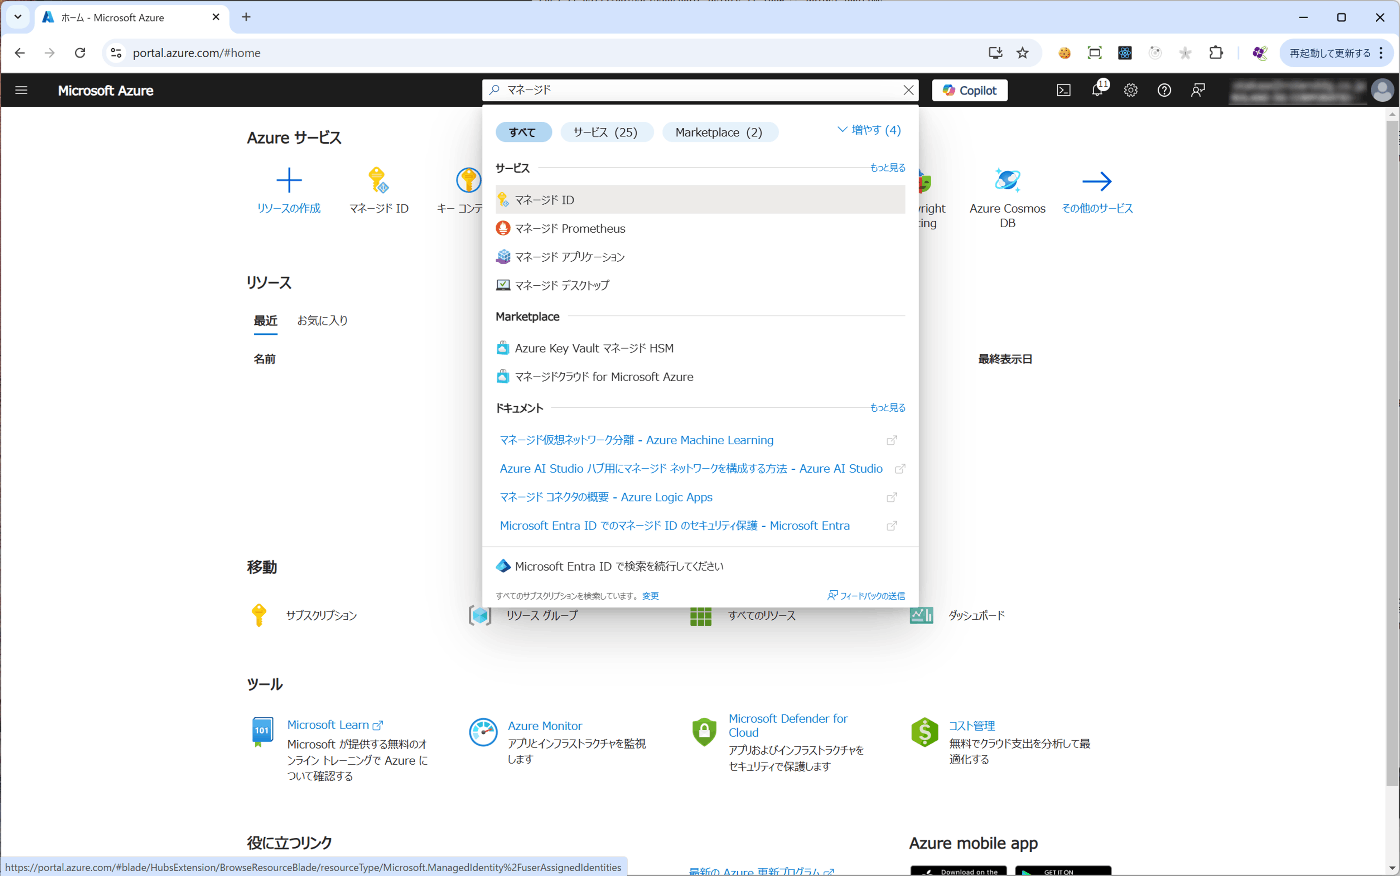Open Azure Cosmos DB service icon

tap(1007, 180)
